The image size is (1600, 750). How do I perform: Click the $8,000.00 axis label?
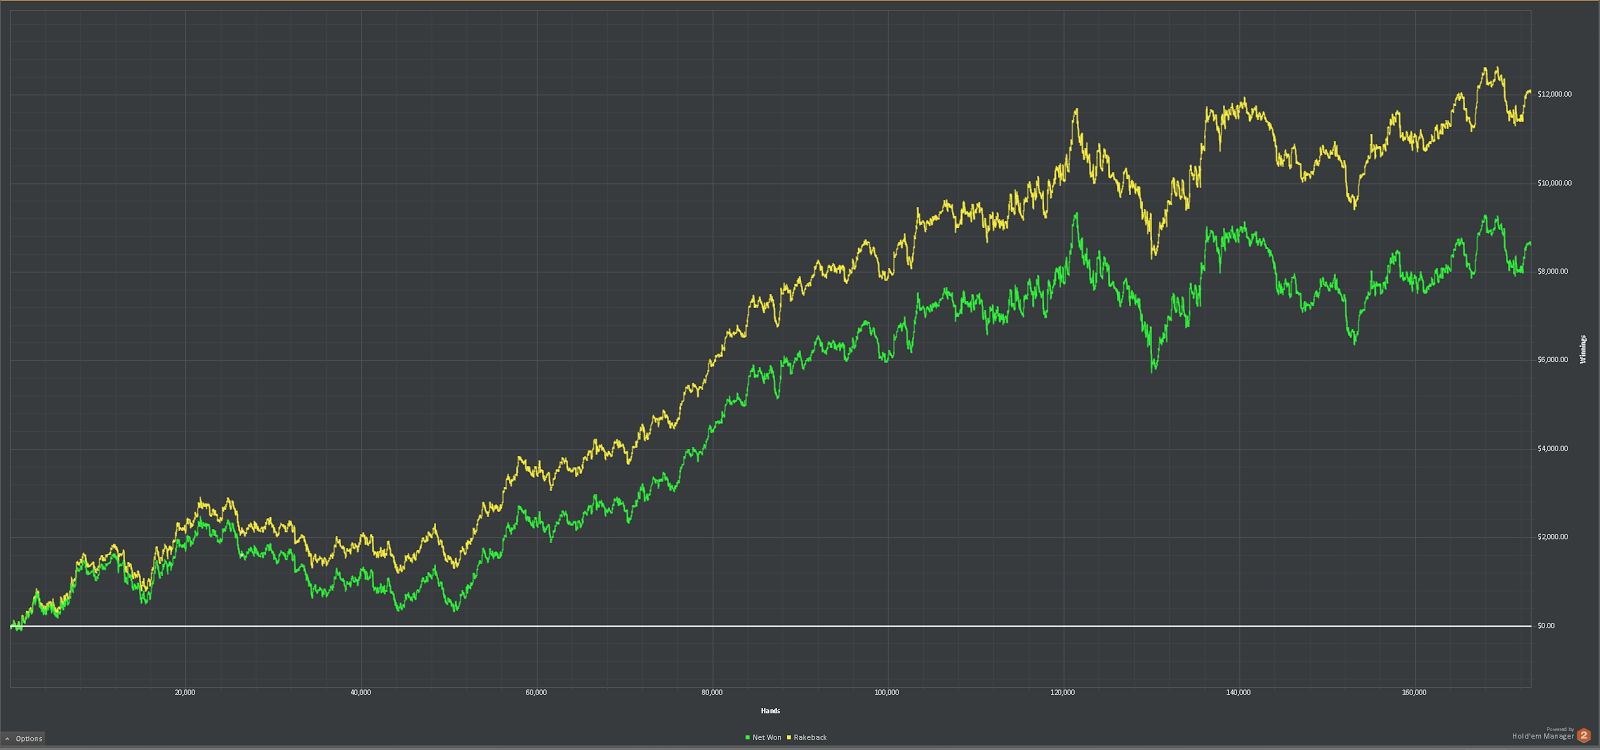(1553, 271)
